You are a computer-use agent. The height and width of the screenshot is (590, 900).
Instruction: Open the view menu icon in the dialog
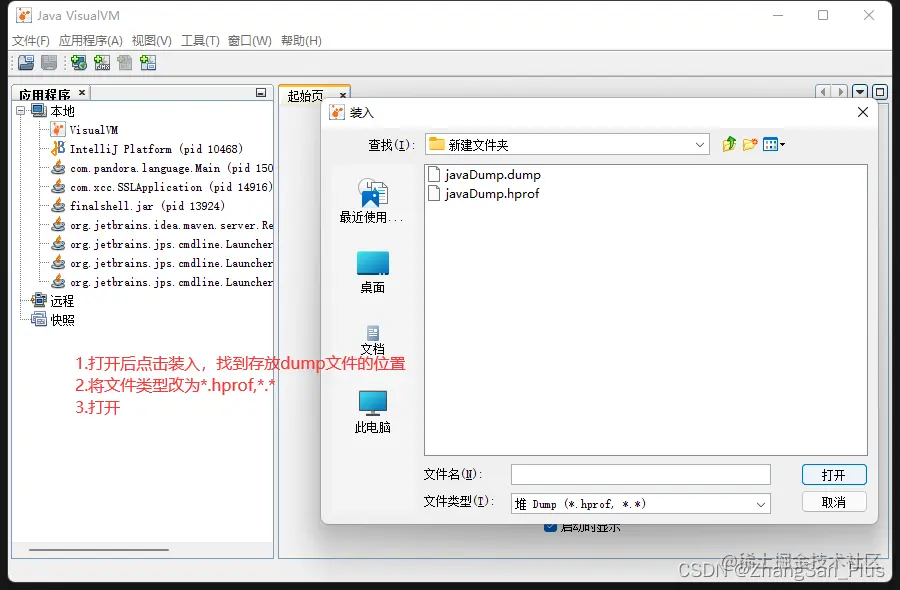(x=774, y=144)
